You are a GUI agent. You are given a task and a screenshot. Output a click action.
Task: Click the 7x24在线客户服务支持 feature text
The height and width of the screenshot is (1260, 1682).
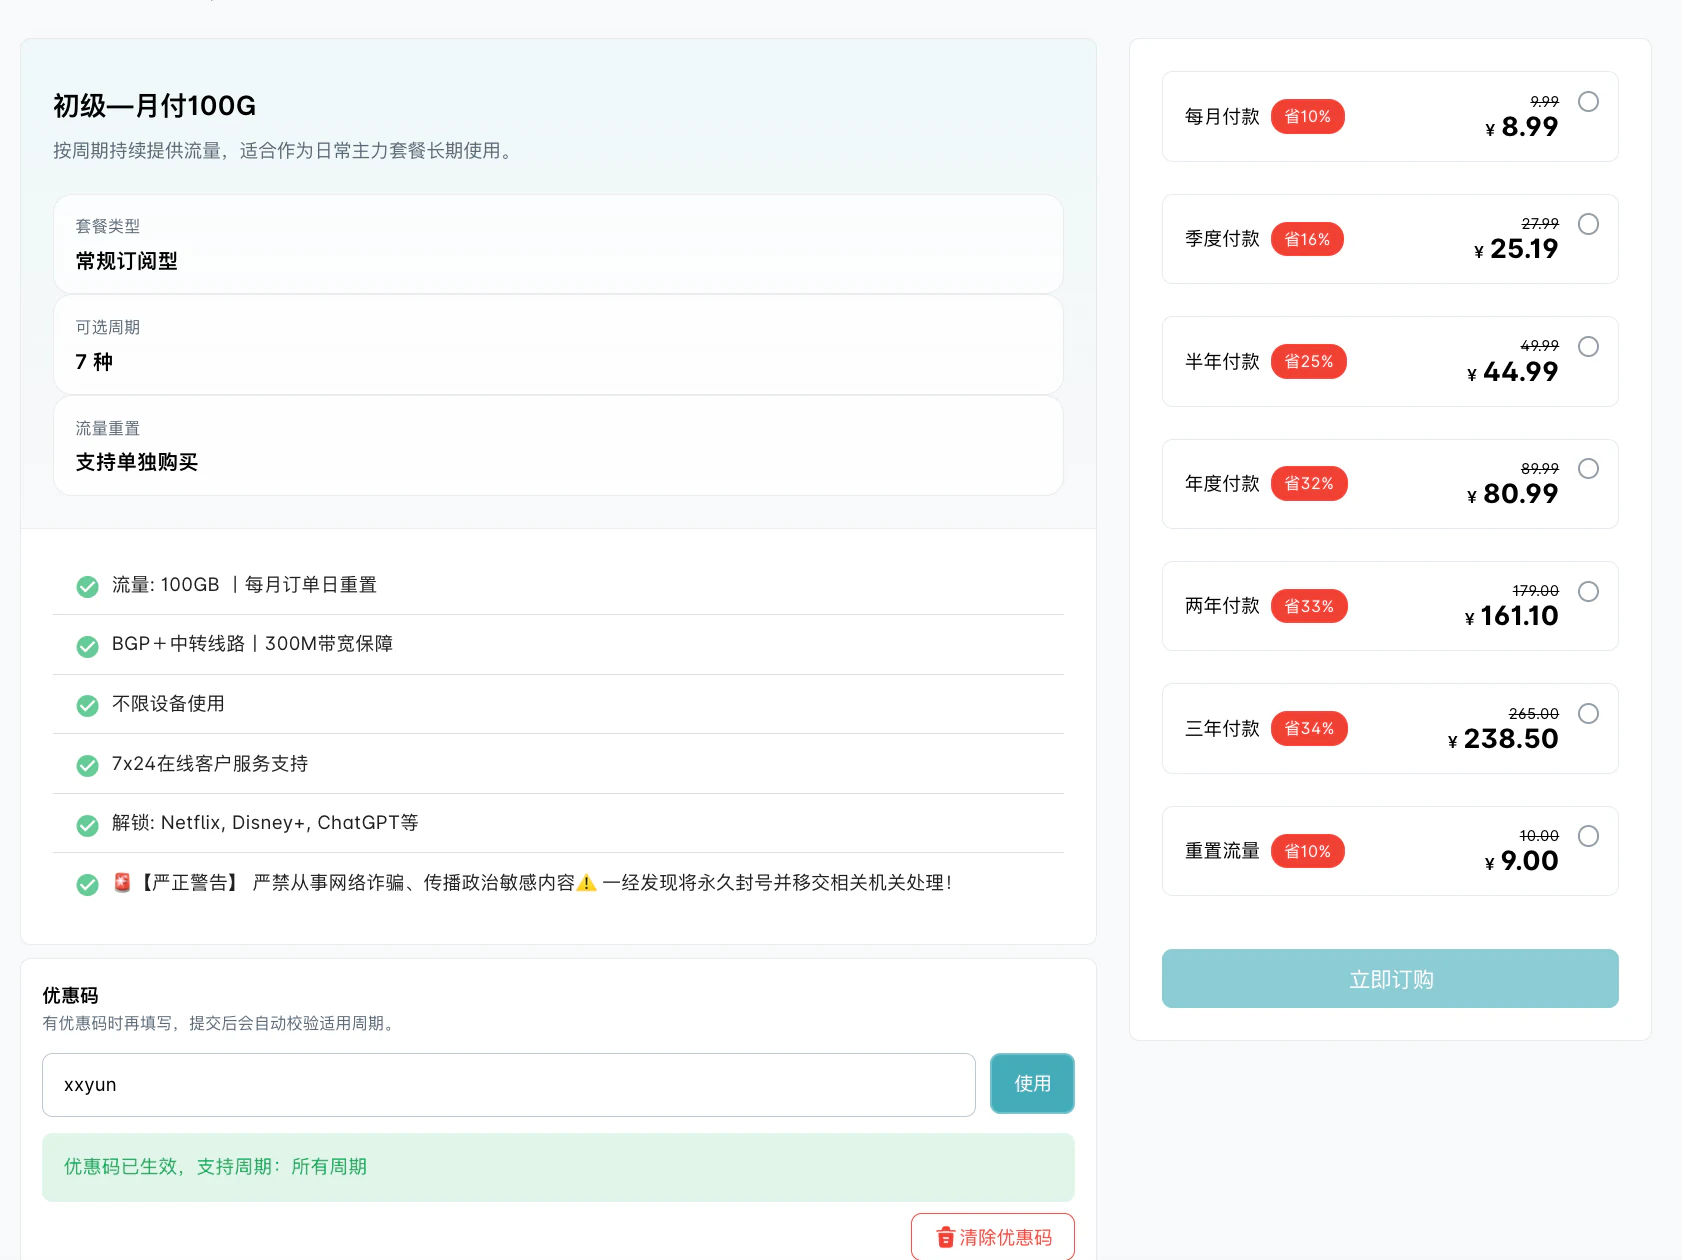coord(210,764)
